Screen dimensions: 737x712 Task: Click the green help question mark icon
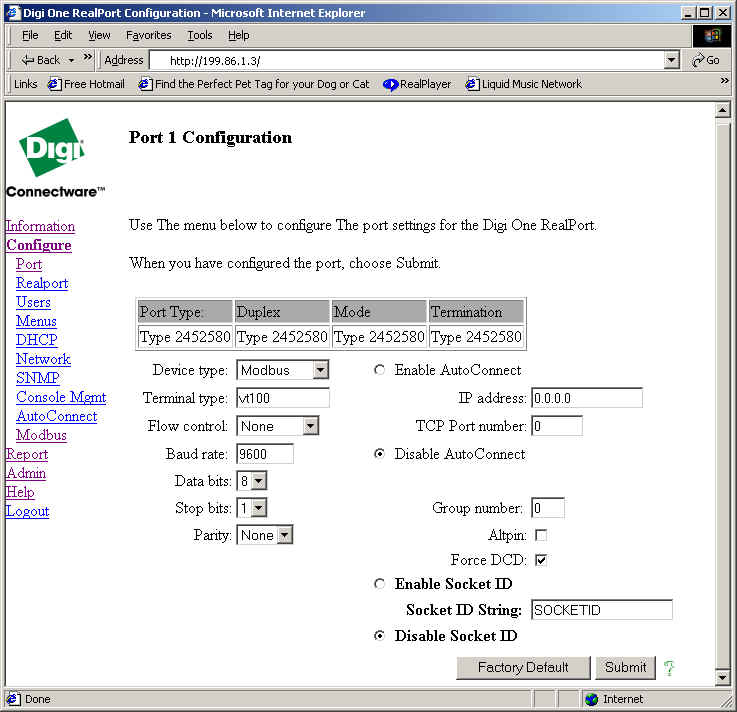669,667
